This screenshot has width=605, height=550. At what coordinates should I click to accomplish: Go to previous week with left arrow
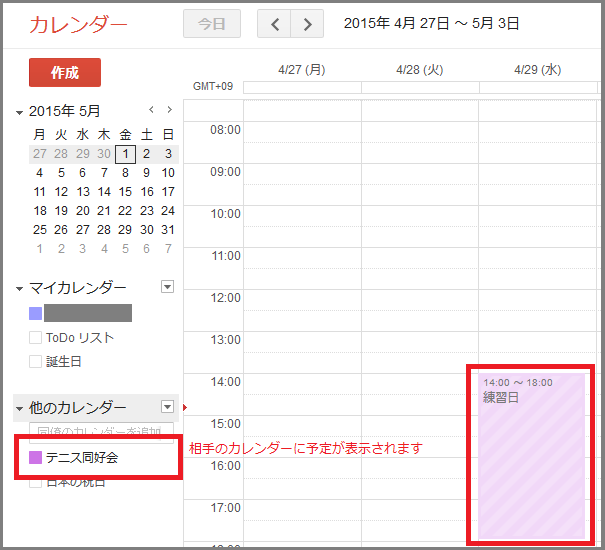pos(274,24)
